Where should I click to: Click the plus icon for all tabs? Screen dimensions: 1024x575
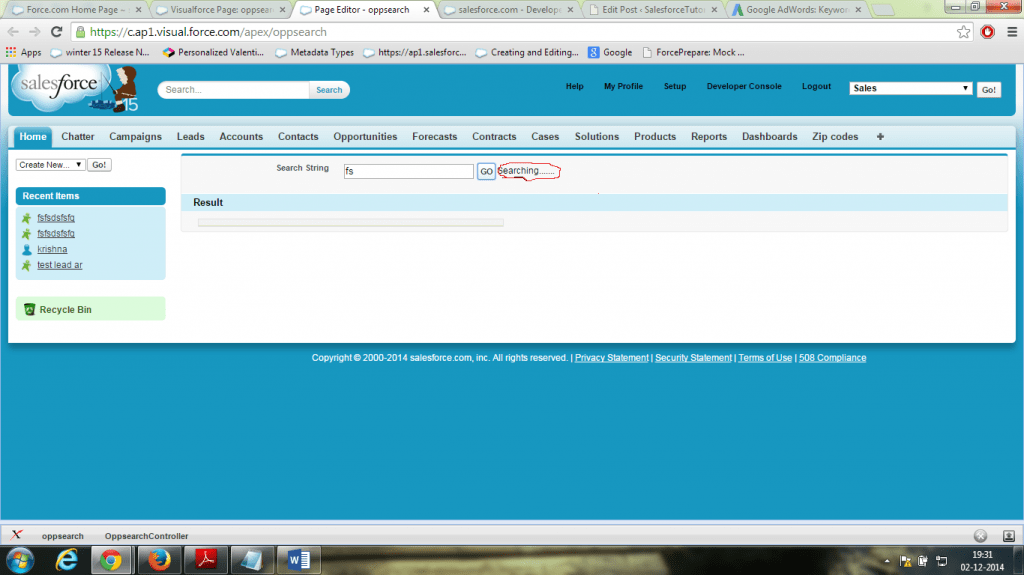click(880, 137)
